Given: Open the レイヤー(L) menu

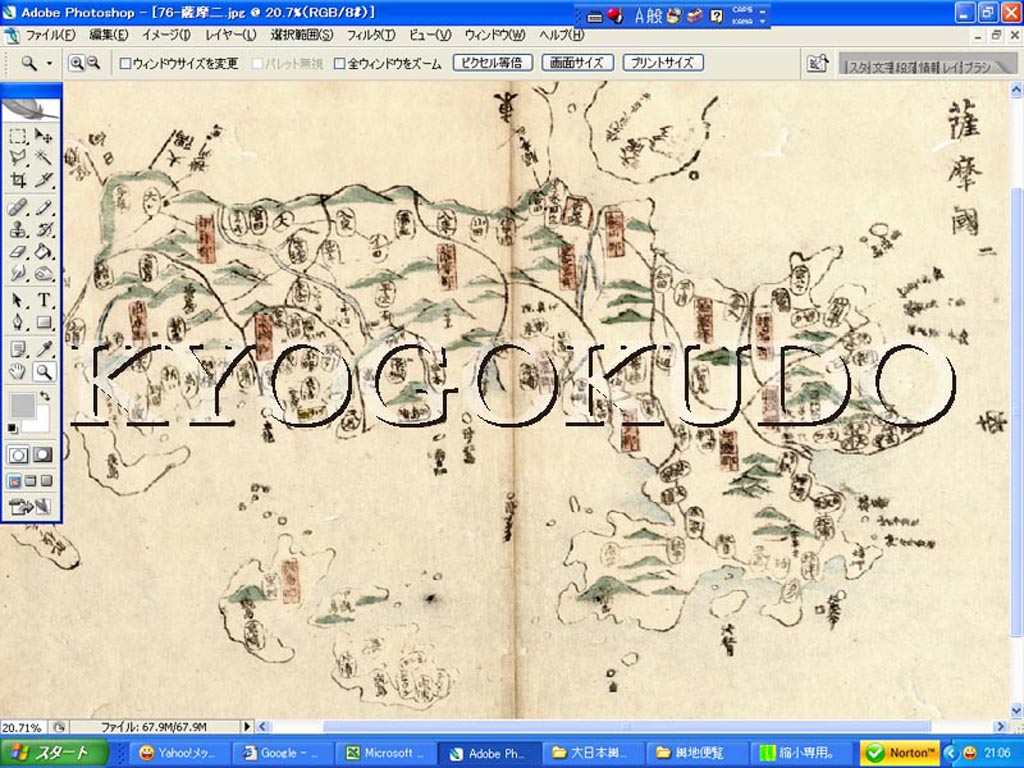Looking at the screenshot, I should click(x=231, y=35).
